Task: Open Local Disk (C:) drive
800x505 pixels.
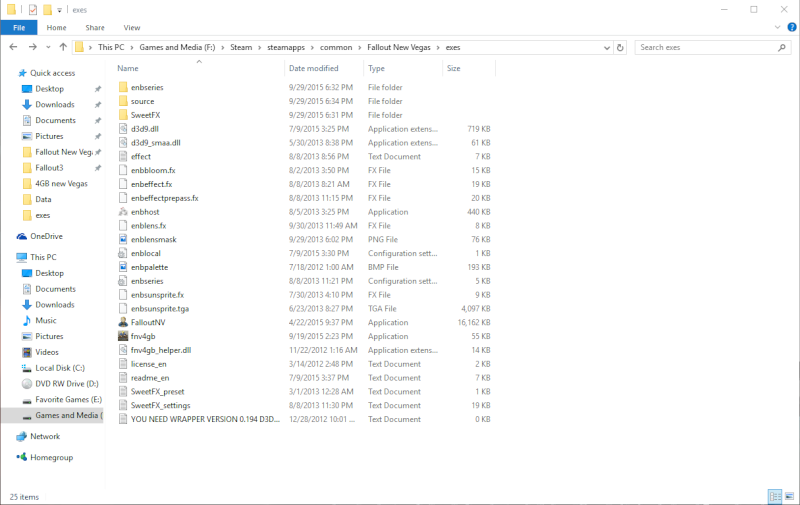Action: tap(60, 368)
